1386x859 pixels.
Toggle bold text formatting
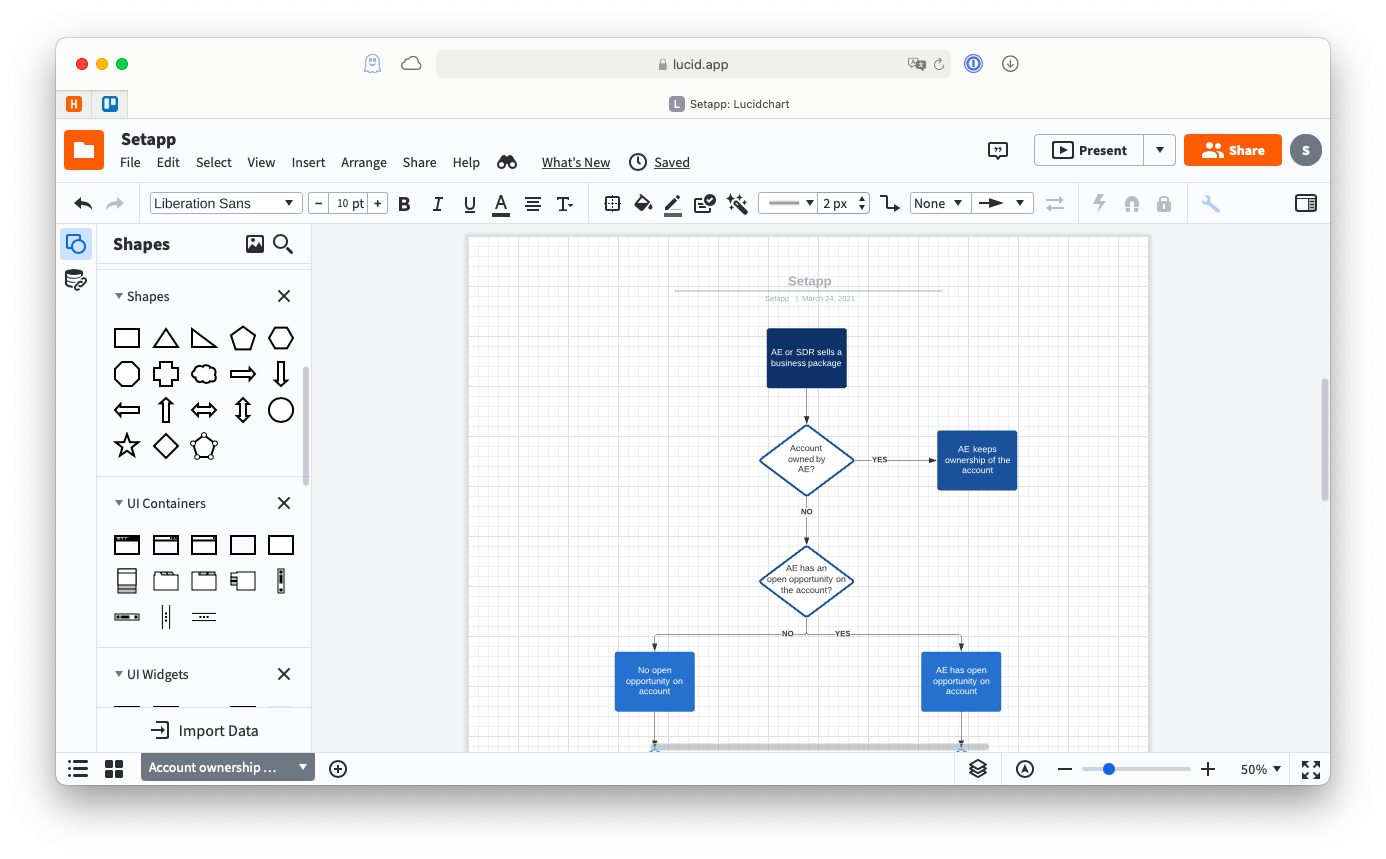click(404, 204)
